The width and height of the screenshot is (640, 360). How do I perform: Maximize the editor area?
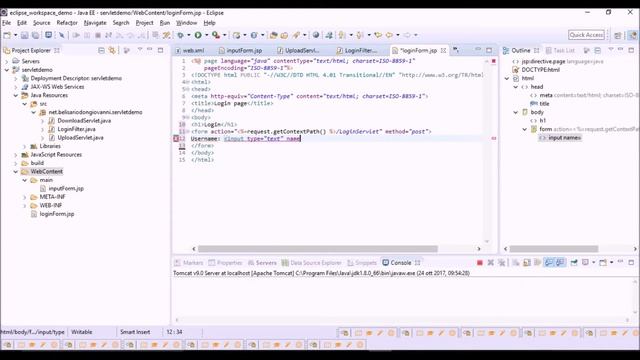(489, 50)
